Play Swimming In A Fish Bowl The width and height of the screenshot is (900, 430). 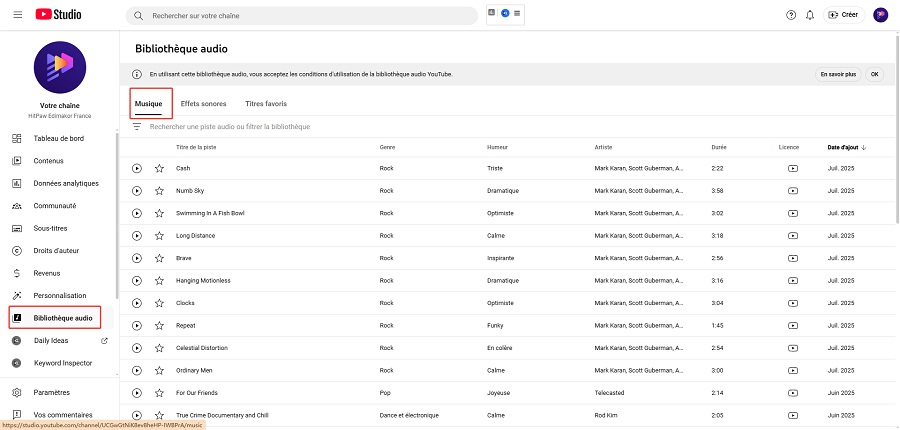point(137,213)
